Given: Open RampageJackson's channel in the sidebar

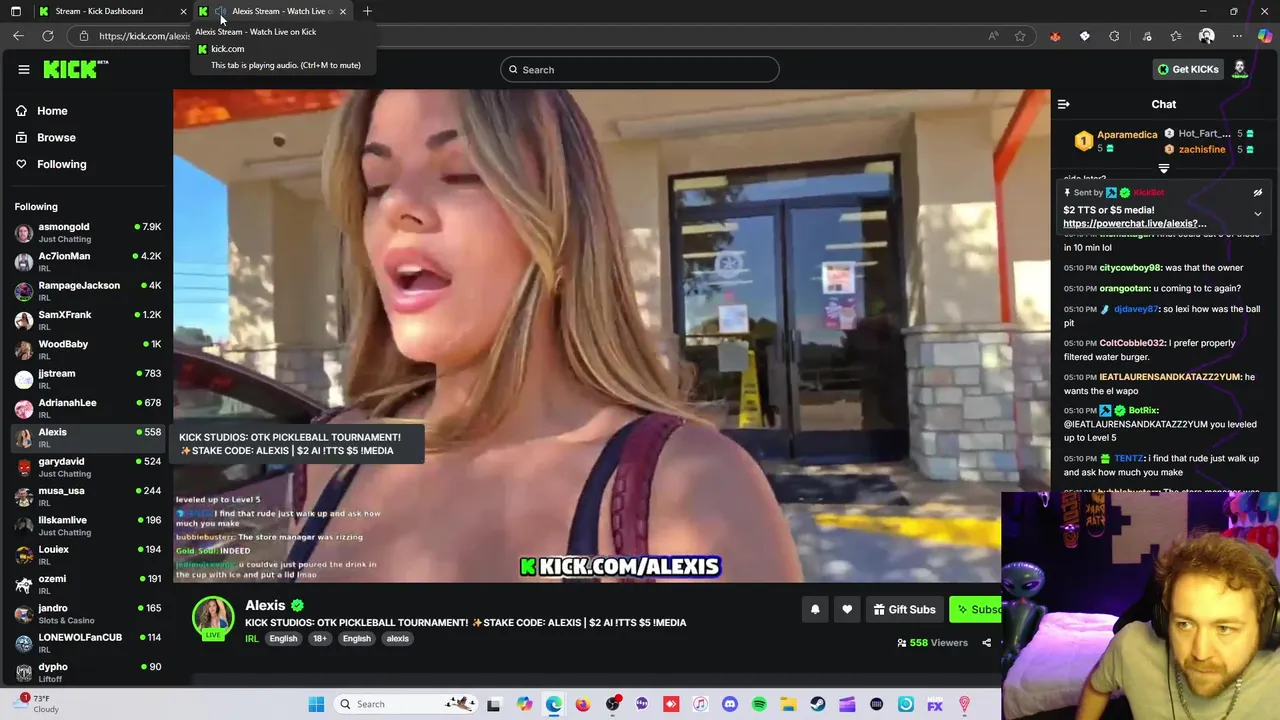Looking at the screenshot, I should 87,291.
